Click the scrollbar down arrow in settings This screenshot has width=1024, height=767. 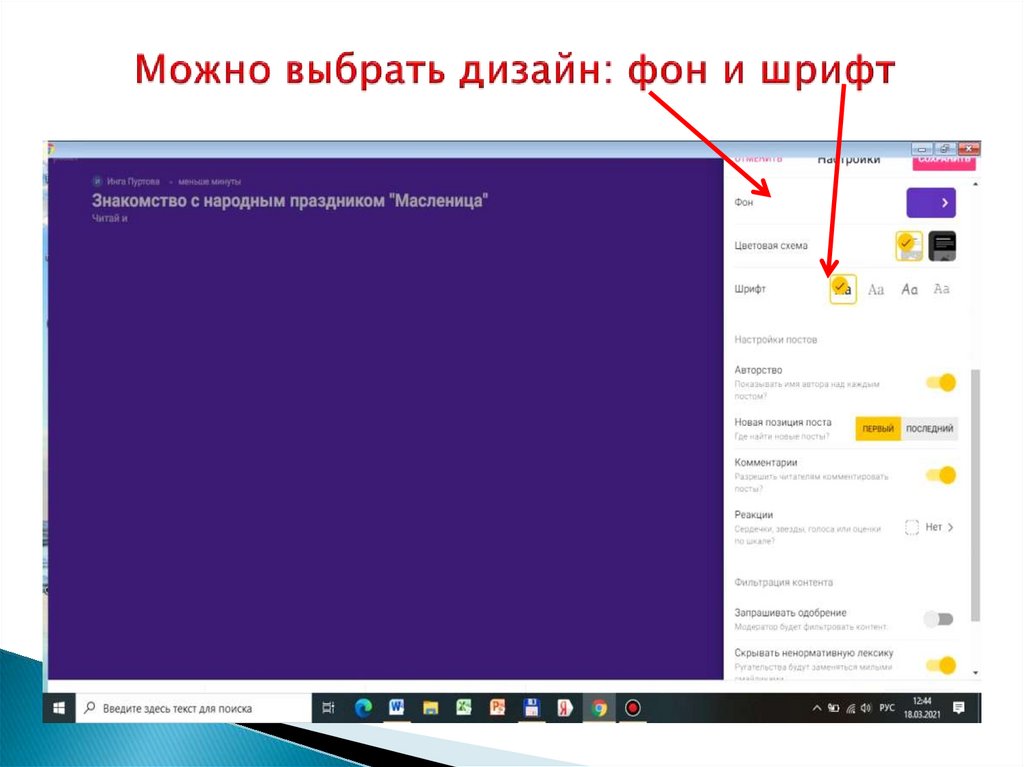(x=975, y=672)
